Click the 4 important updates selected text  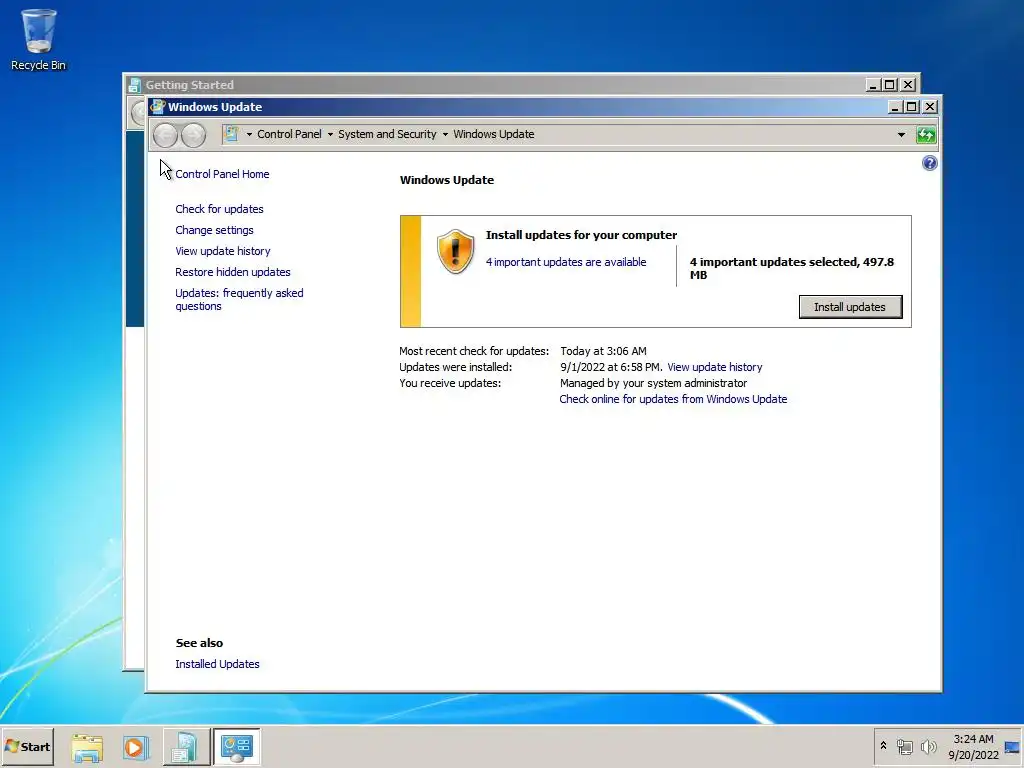point(792,268)
